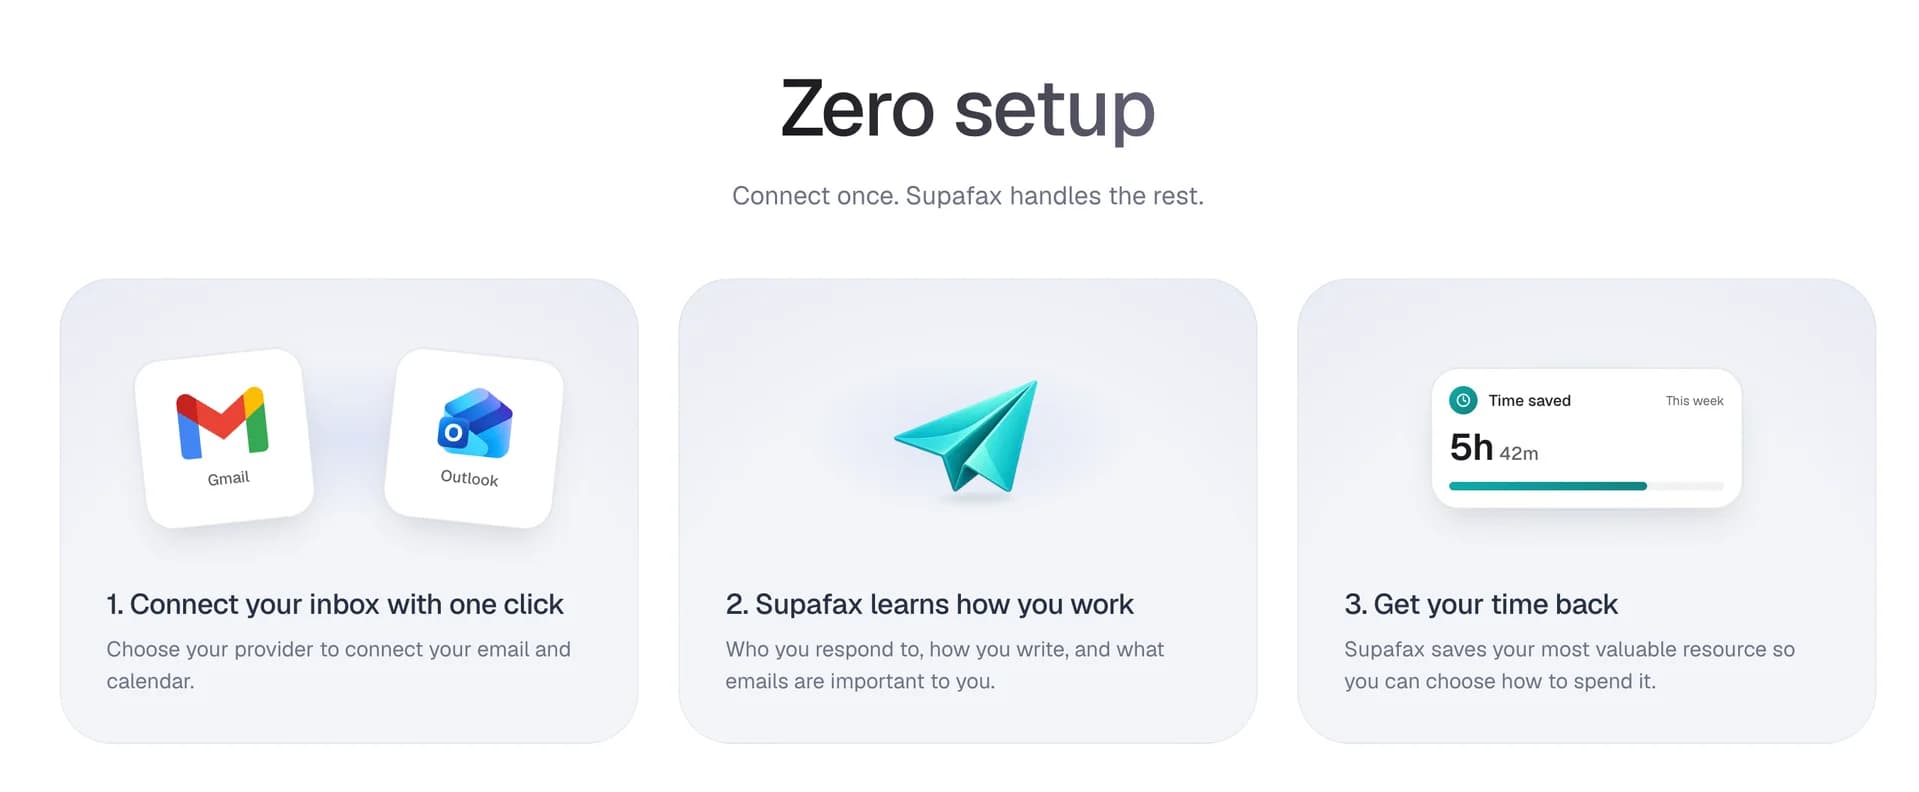Click the Who you respond to description
This screenshot has width=1919, height=792.
tap(944, 665)
